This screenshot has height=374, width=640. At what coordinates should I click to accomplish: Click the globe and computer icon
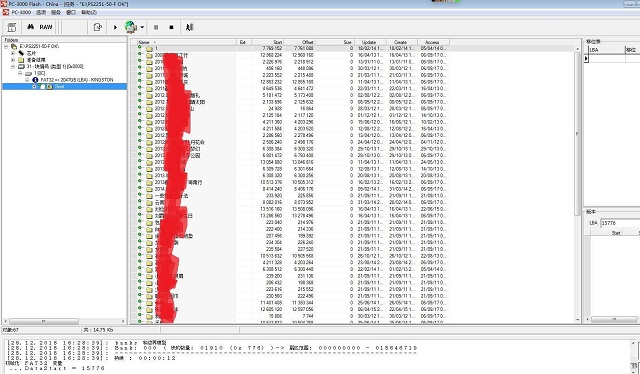[x=131, y=27]
